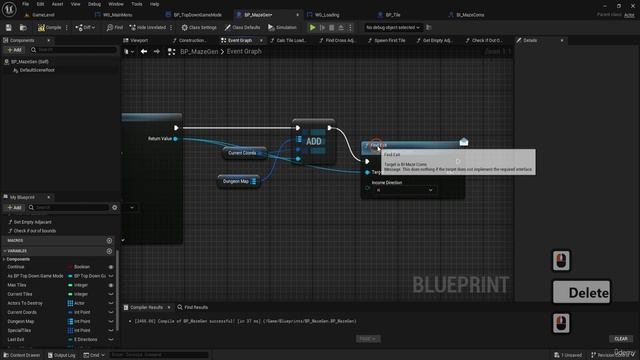Click Add in My Blueprint panel
The image size is (640, 360).
[x=14, y=207]
